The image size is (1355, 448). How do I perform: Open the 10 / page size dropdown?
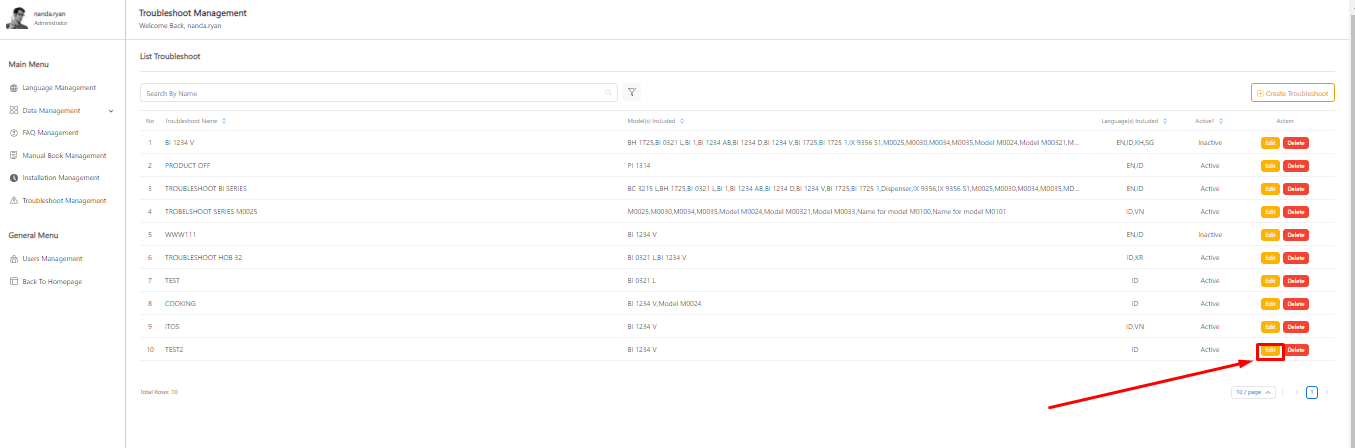coord(1253,392)
